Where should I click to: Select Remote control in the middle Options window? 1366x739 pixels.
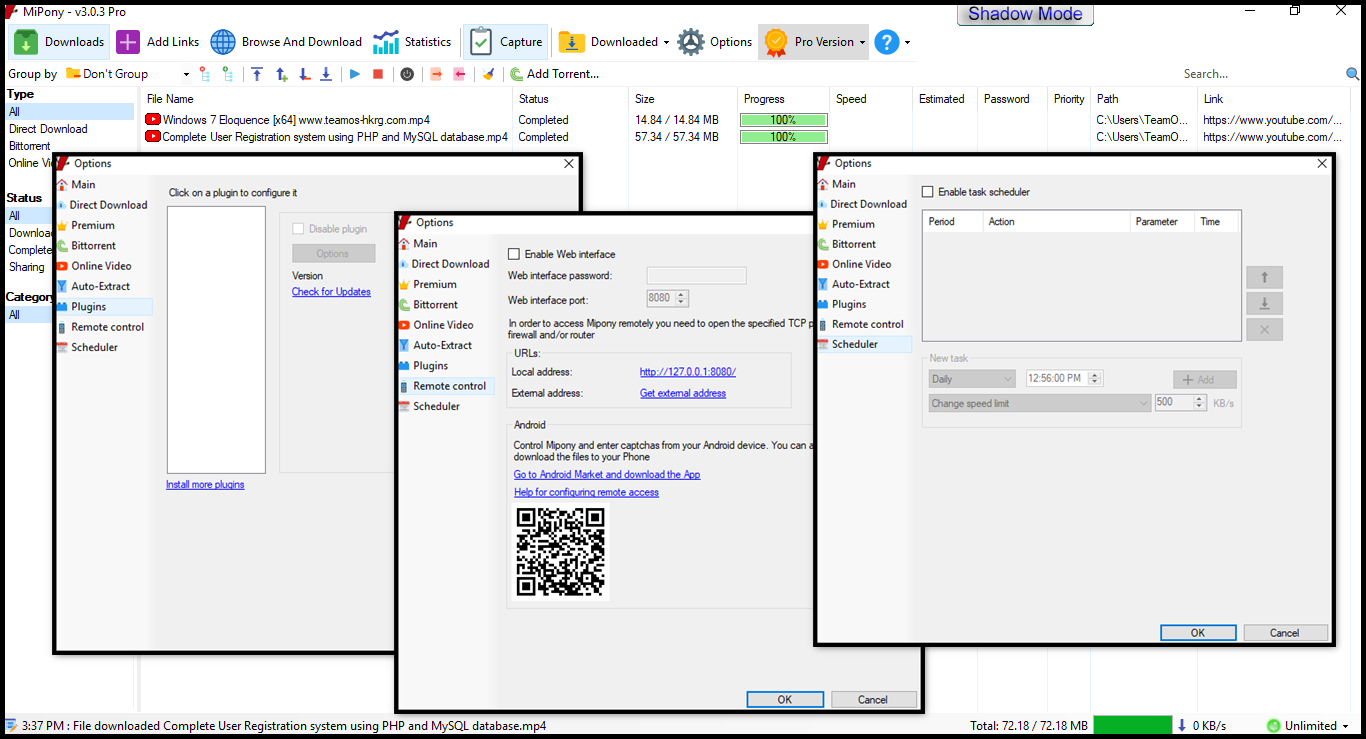[446, 386]
